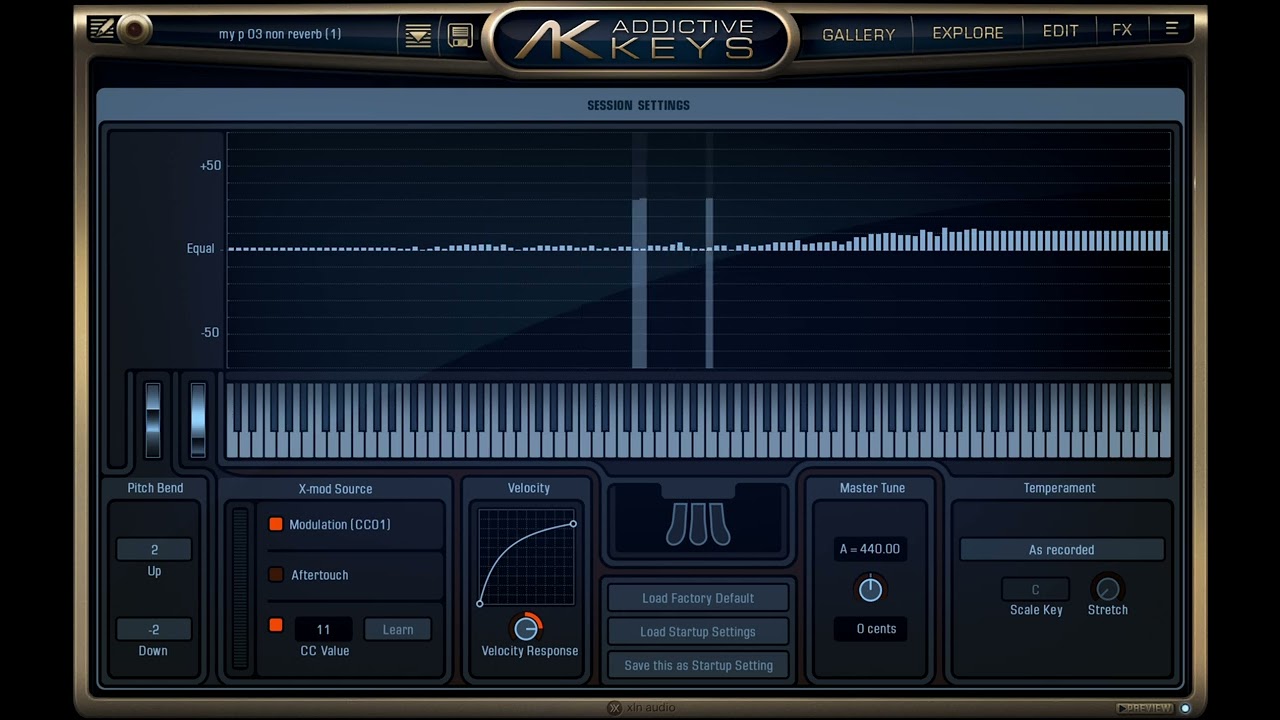Click the right sustain pedal

click(719, 524)
